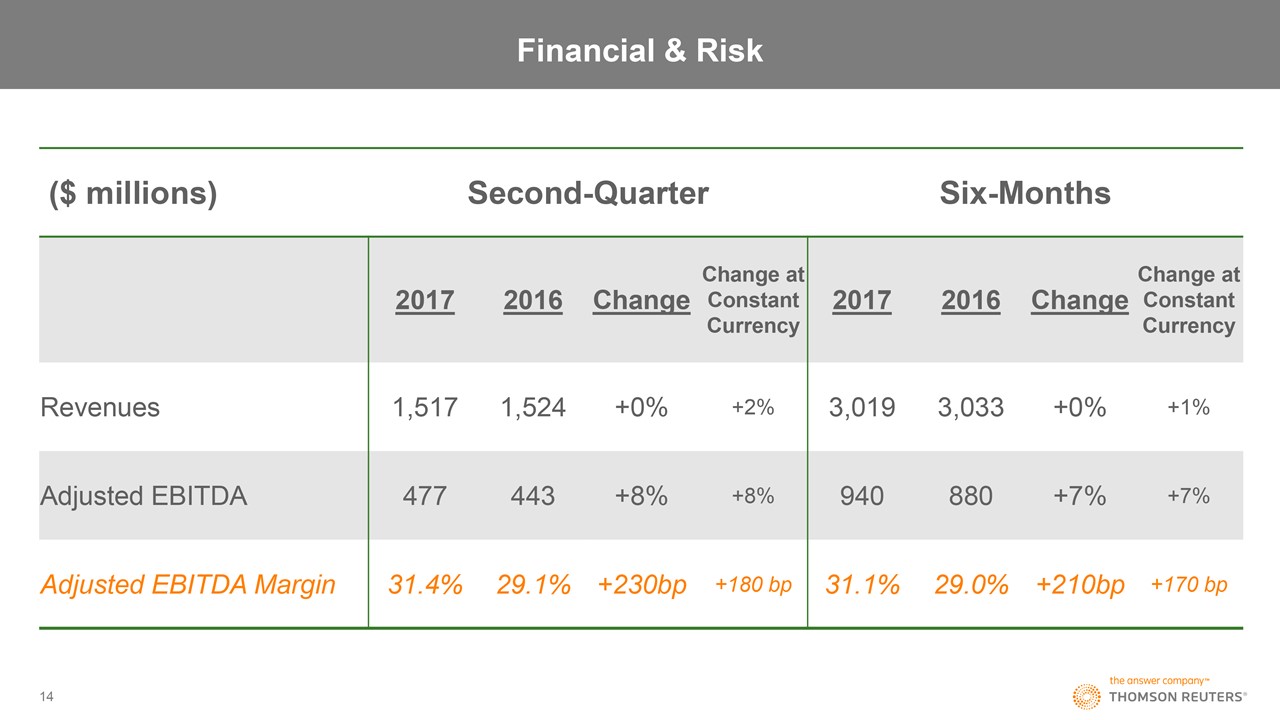The image size is (1280, 720).
Task: Click the Thomson Reuters circular dot logo
Action: tap(1085, 696)
